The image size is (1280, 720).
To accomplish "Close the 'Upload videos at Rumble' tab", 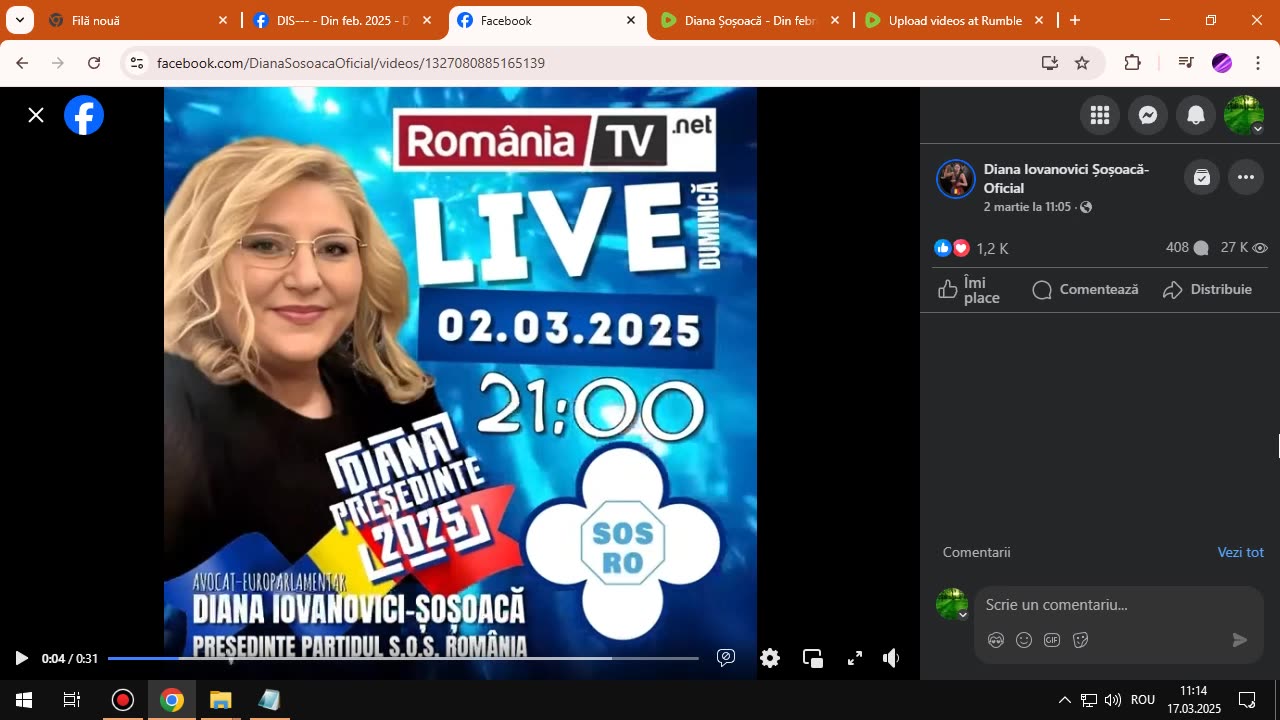I will (x=1039, y=20).
